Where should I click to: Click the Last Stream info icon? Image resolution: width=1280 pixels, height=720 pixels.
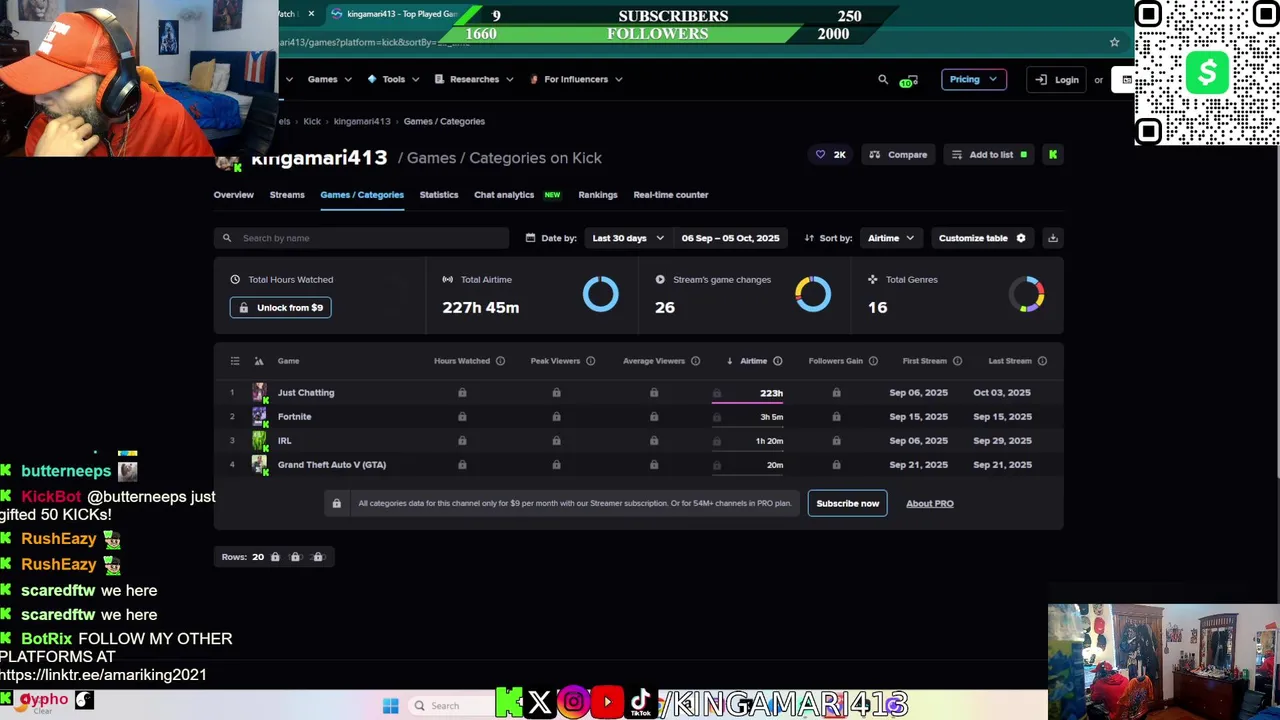[x=1043, y=361]
